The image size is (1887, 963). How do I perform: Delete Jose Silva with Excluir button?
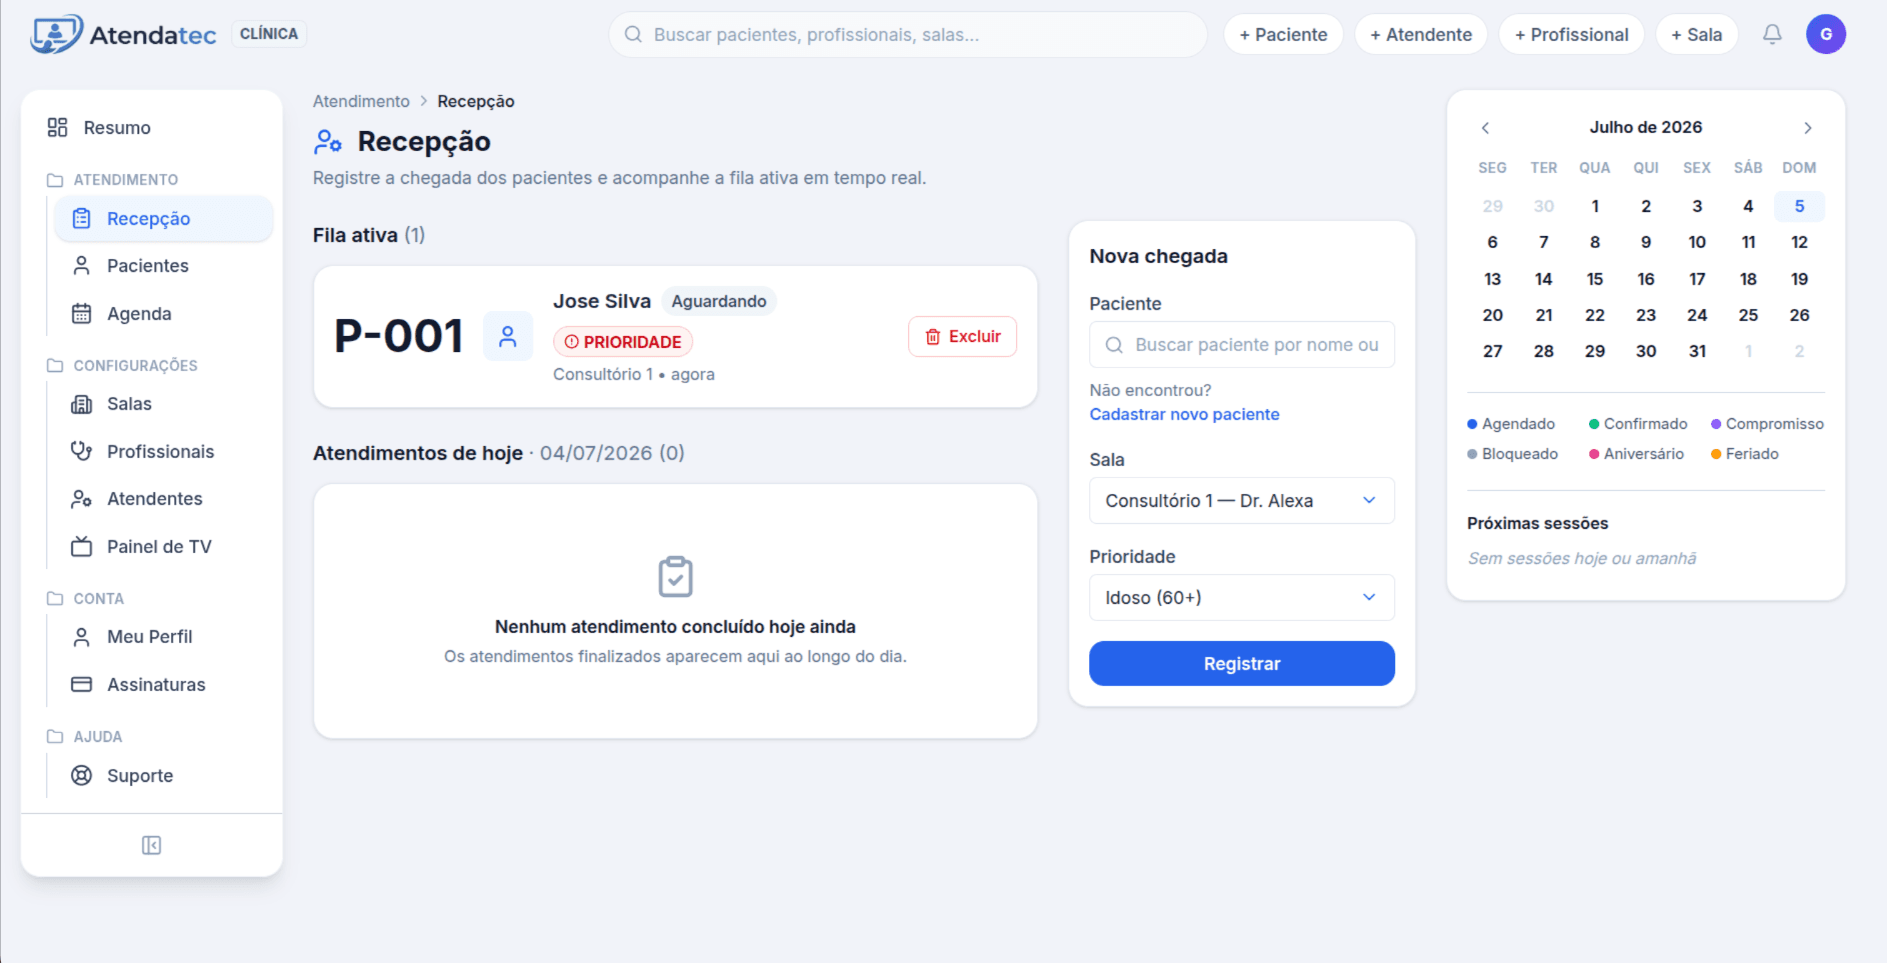point(962,337)
